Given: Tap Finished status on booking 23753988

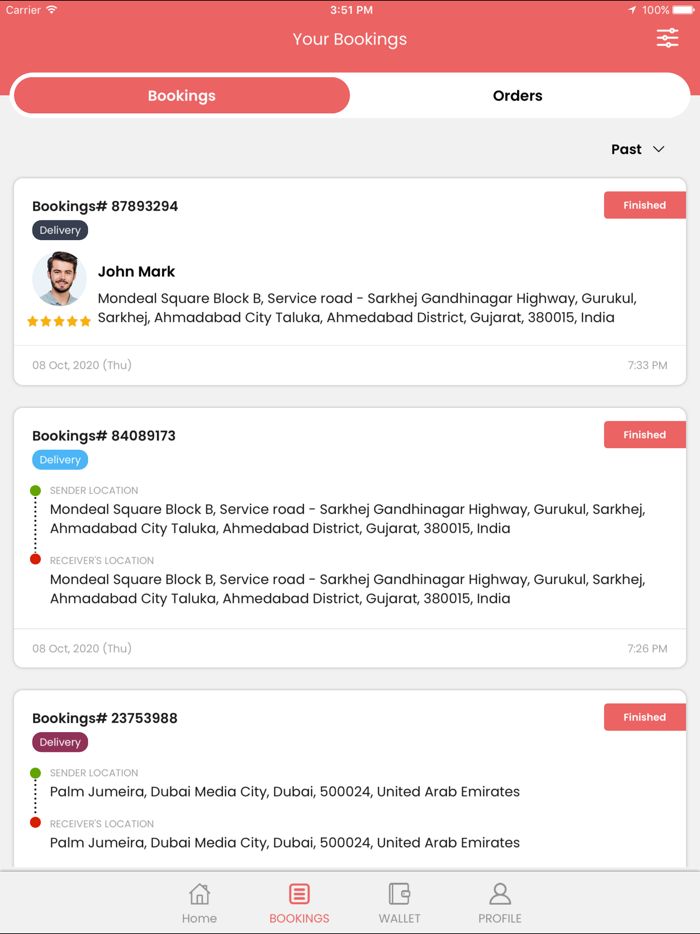Looking at the screenshot, I should [x=644, y=717].
